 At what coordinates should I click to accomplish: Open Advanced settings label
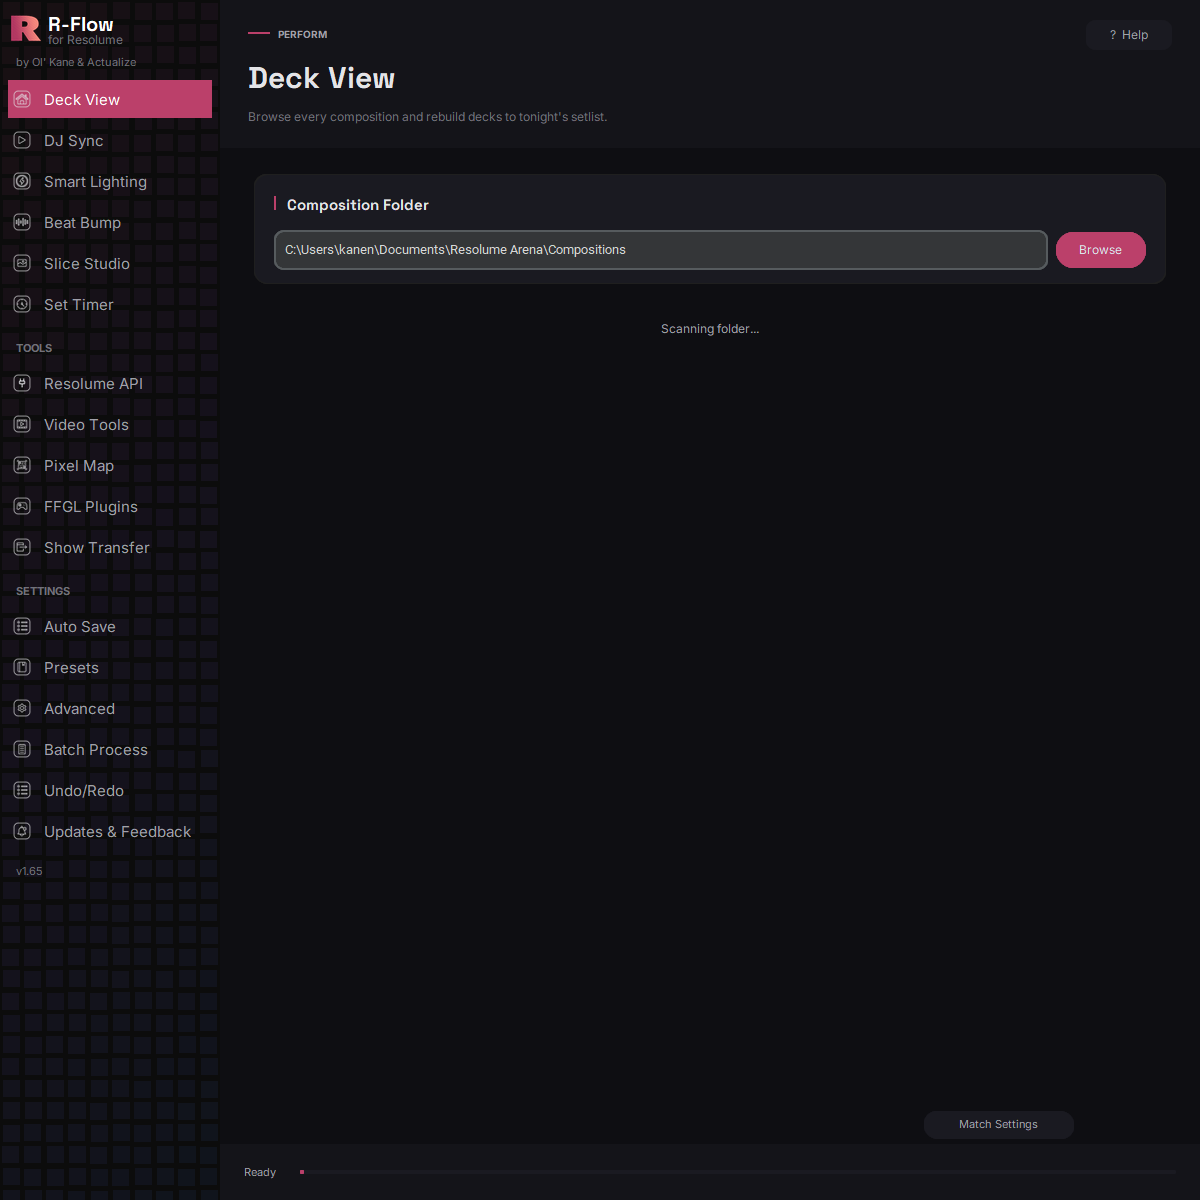pyautogui.click(x=79, y=709)
